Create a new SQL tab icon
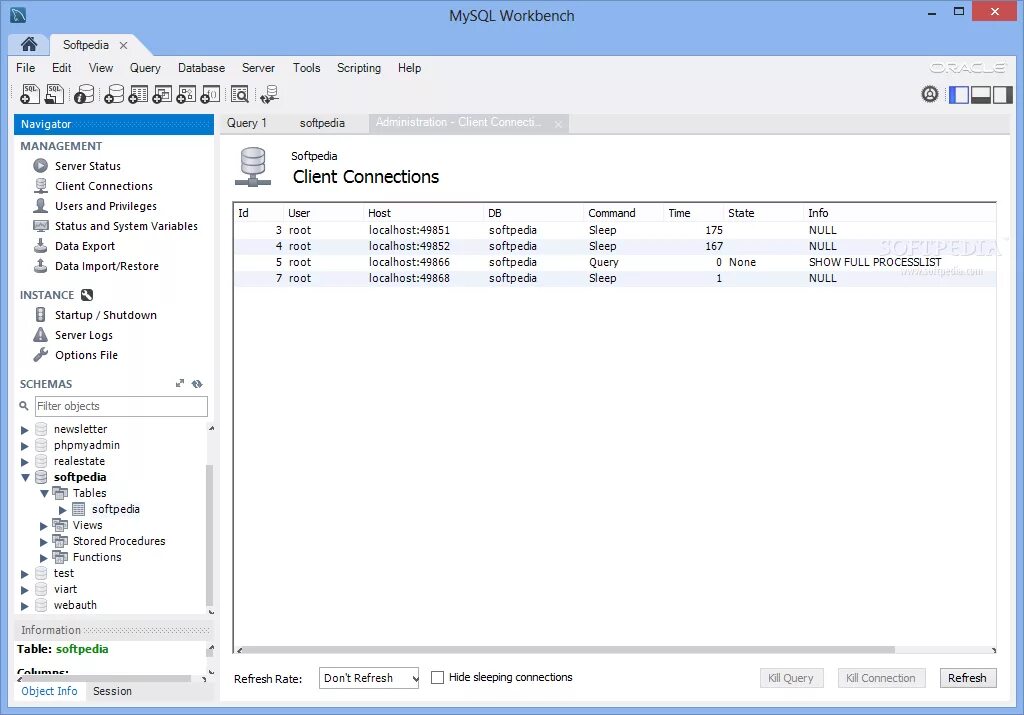This screenshot has height=715, width=1024. pos(29,94)
